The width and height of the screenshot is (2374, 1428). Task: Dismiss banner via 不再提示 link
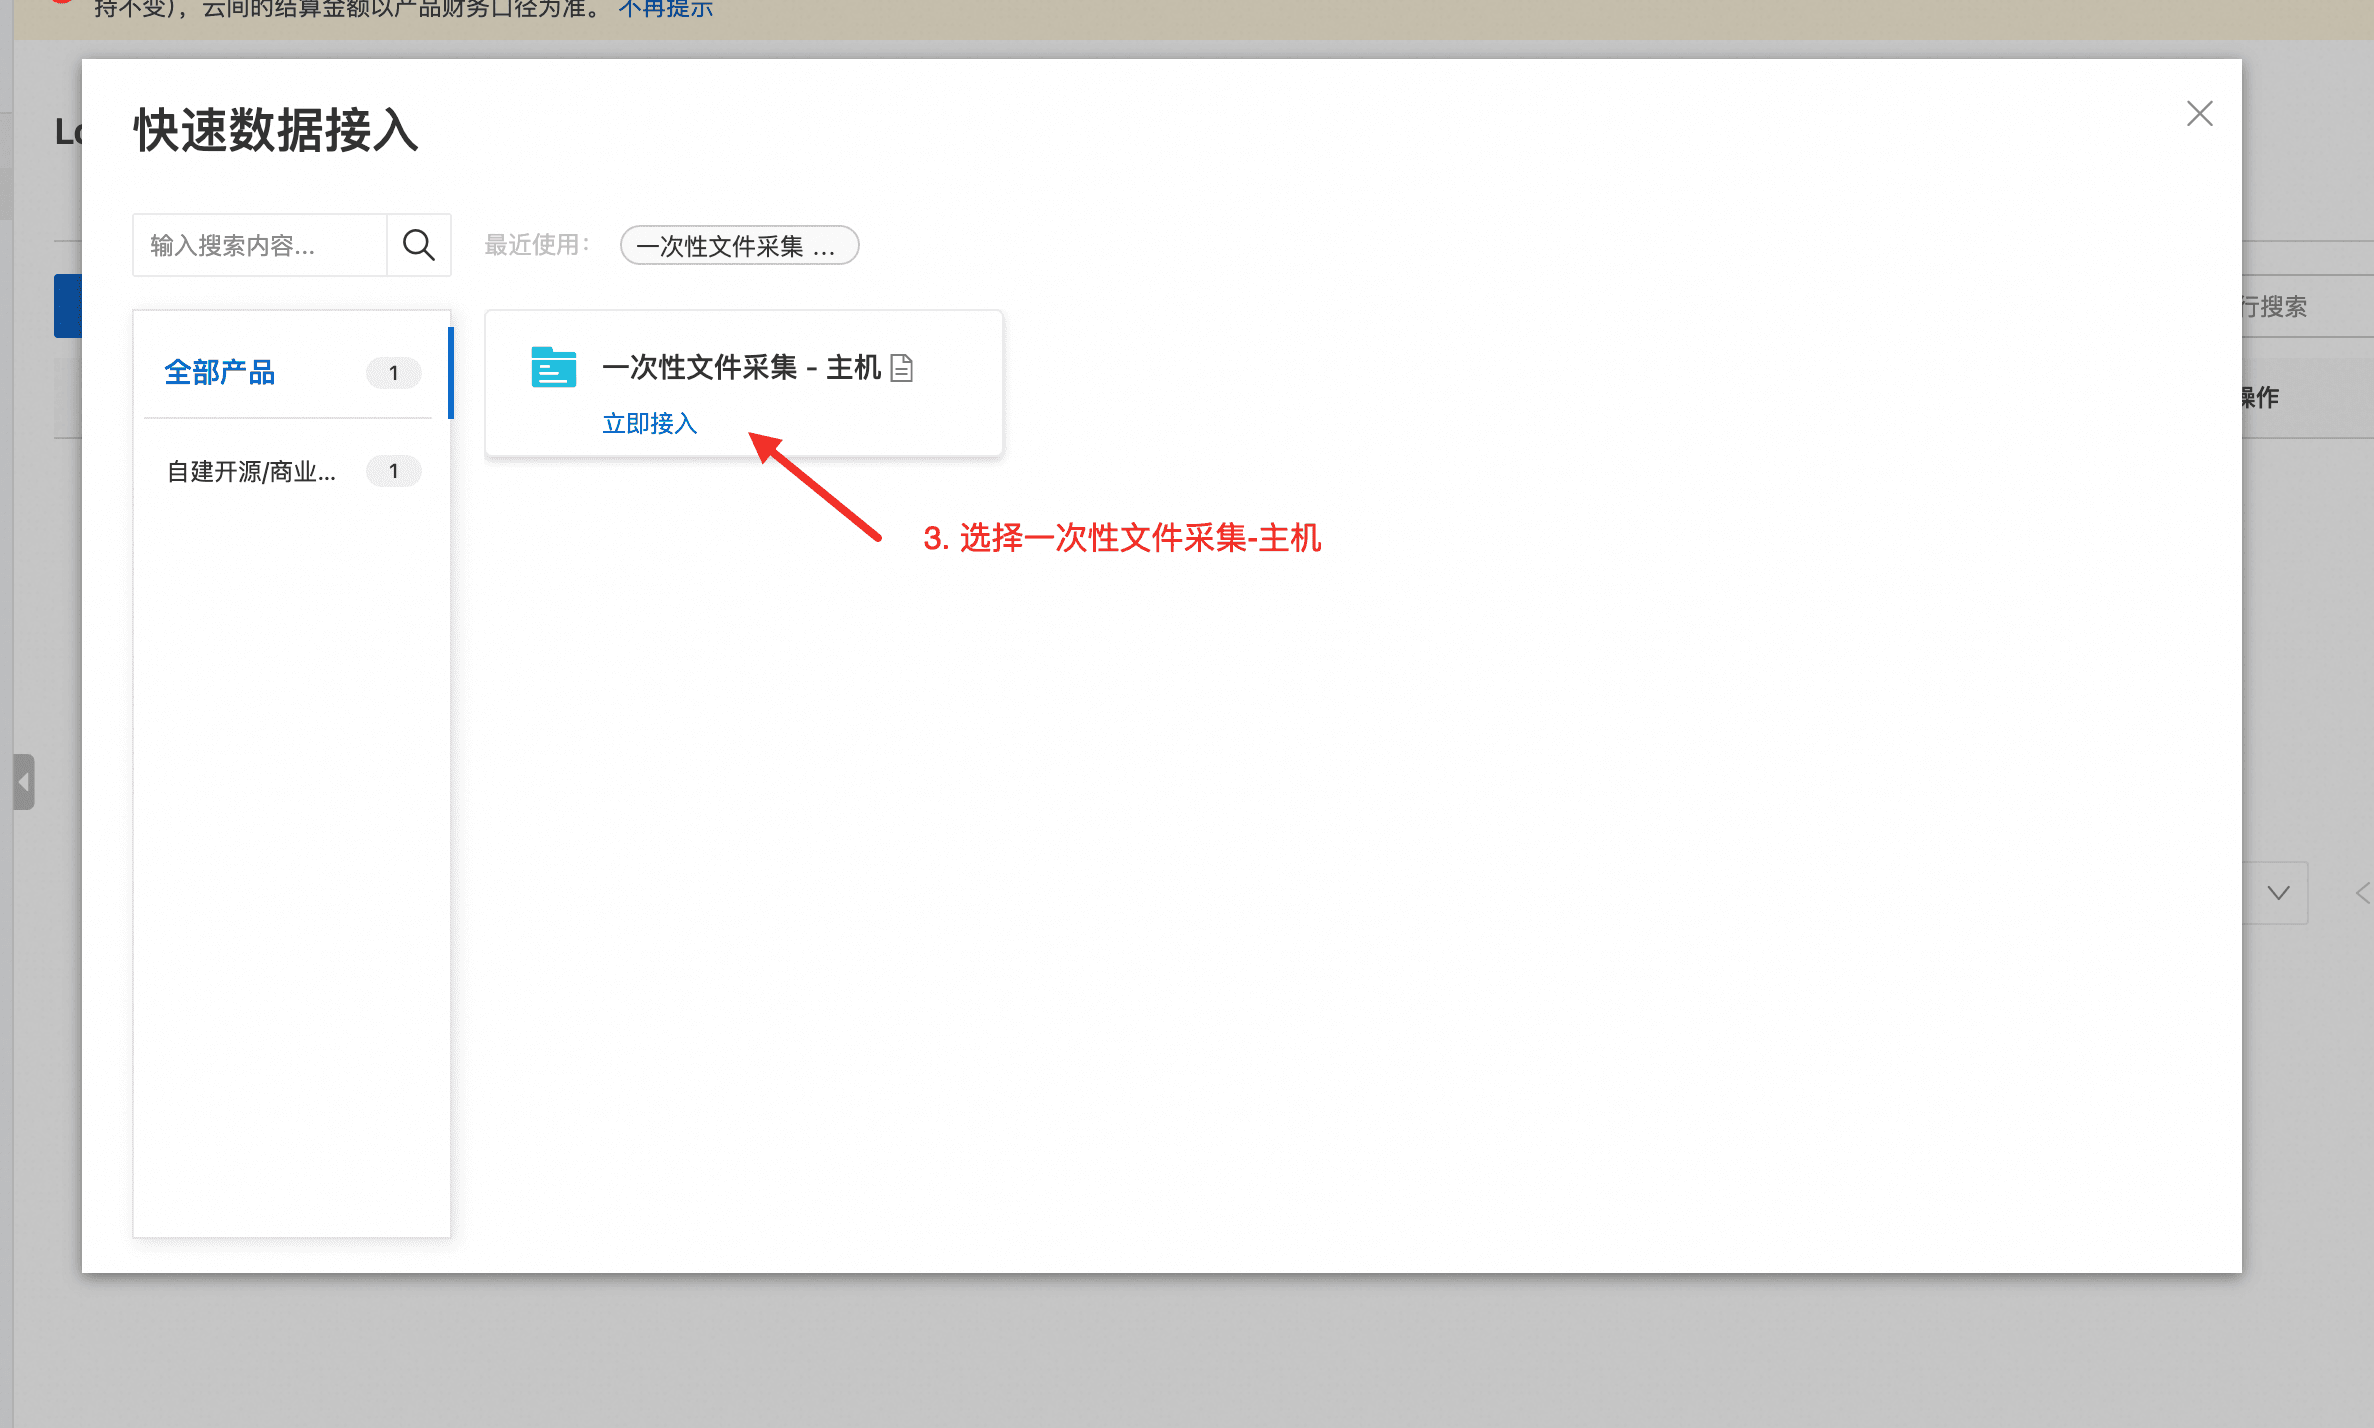(x=666, y=9)
